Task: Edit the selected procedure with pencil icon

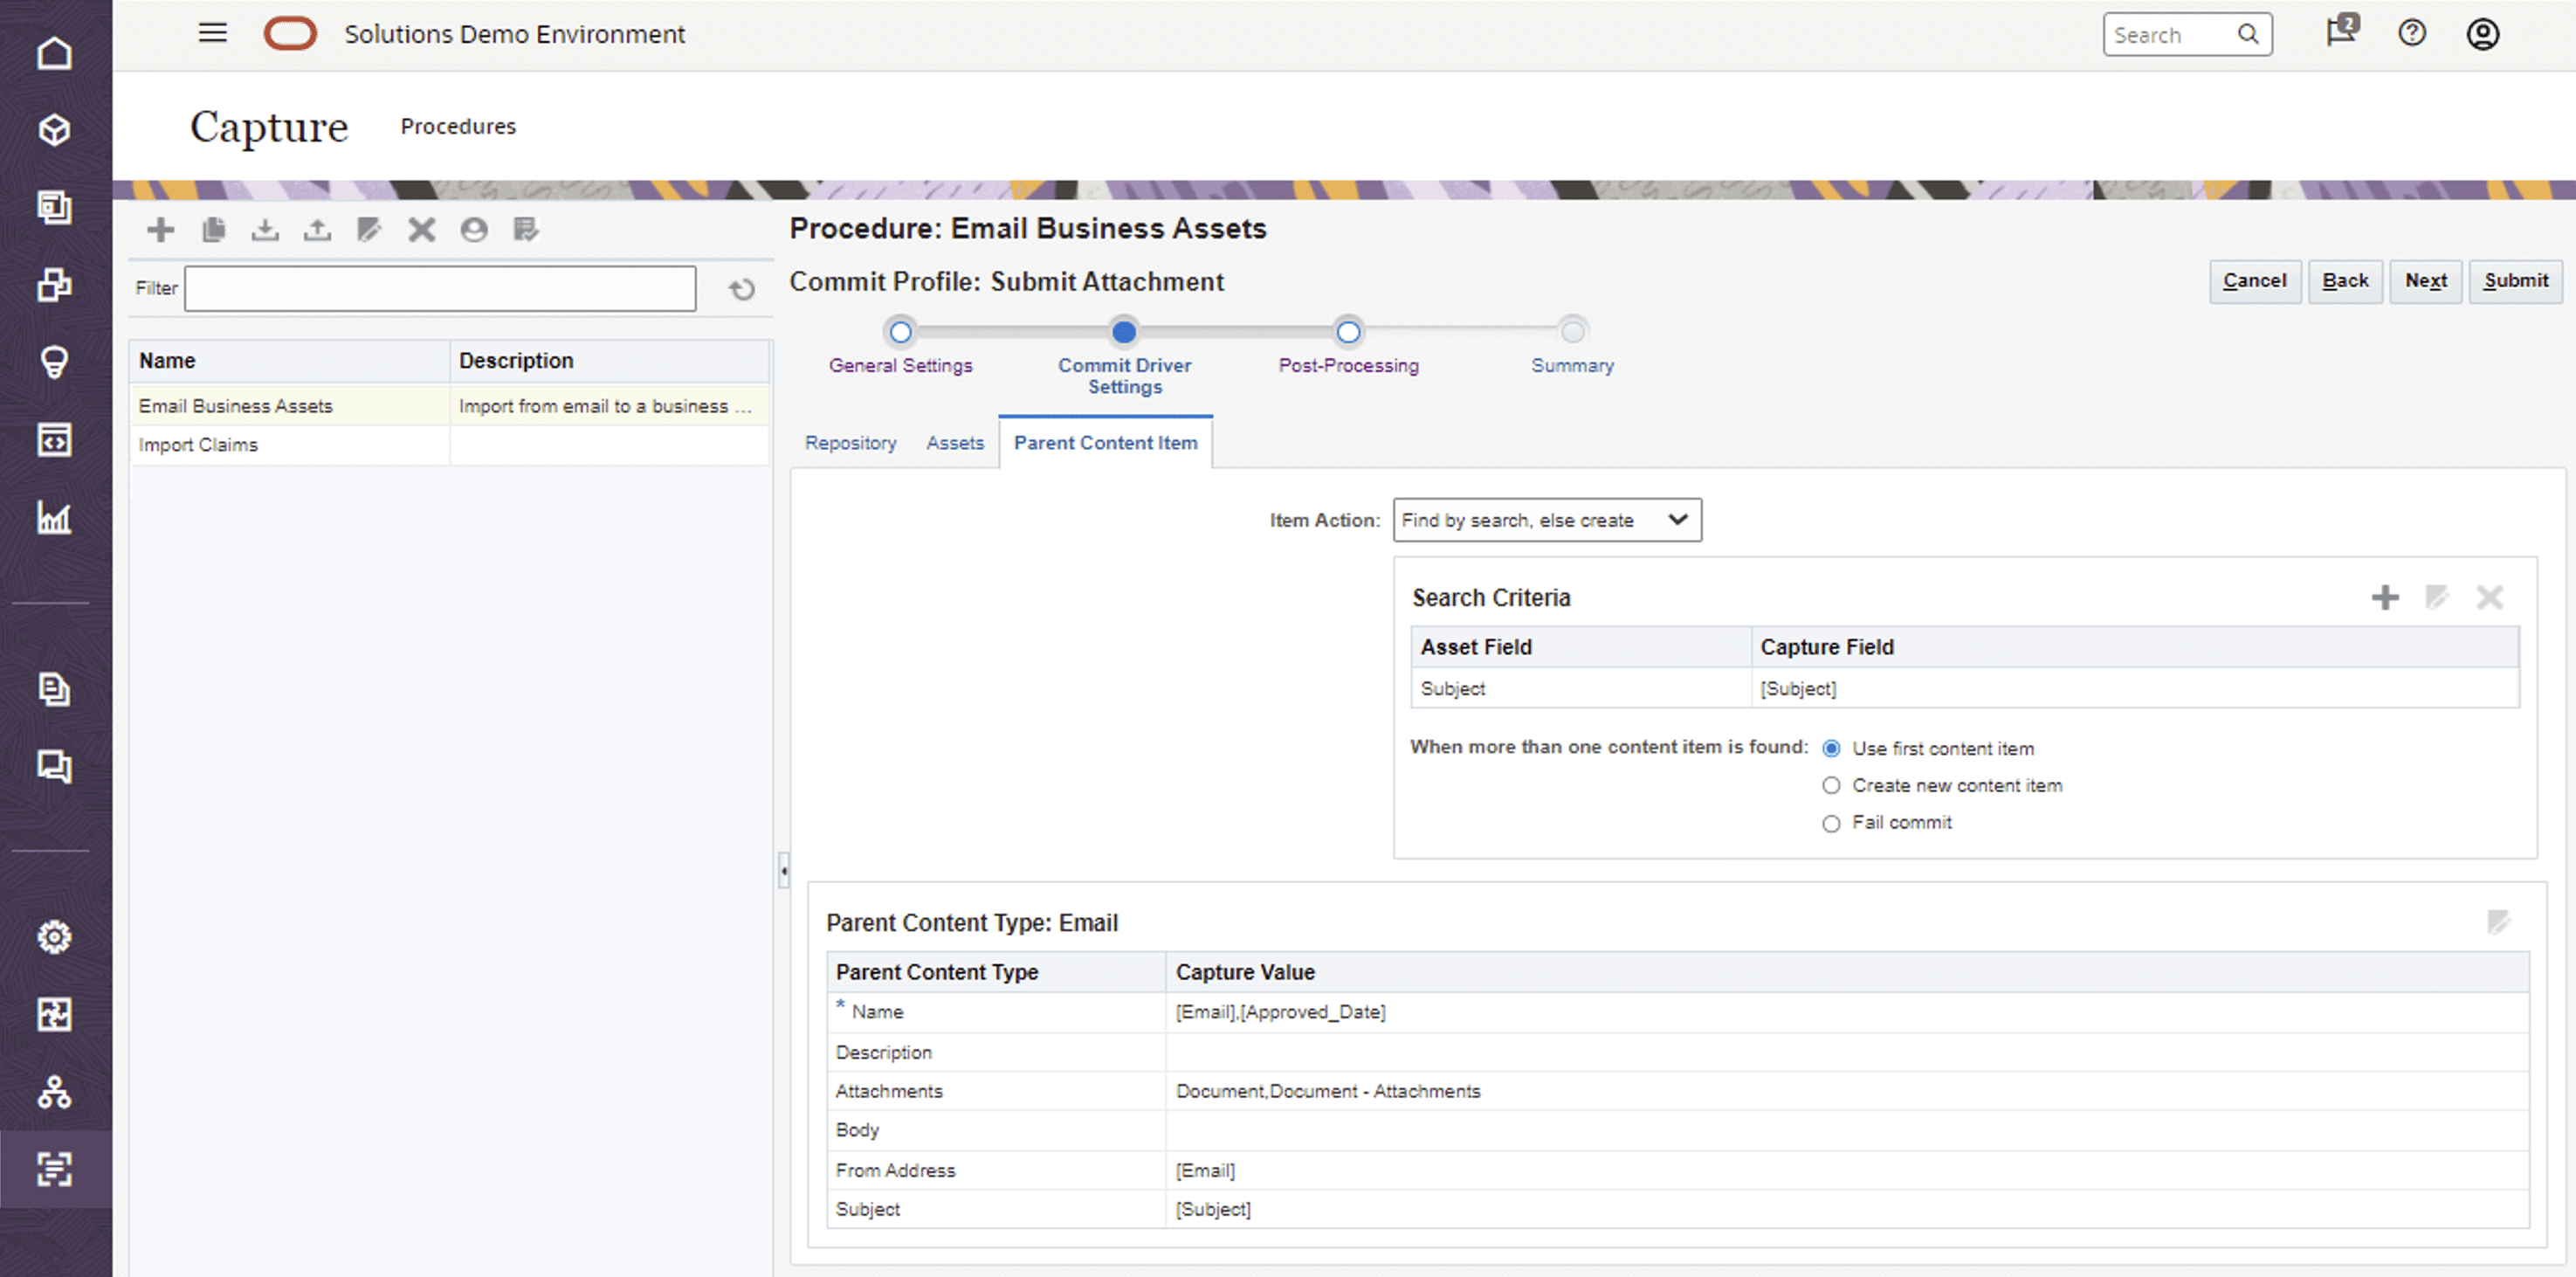Action: point(369,230)
